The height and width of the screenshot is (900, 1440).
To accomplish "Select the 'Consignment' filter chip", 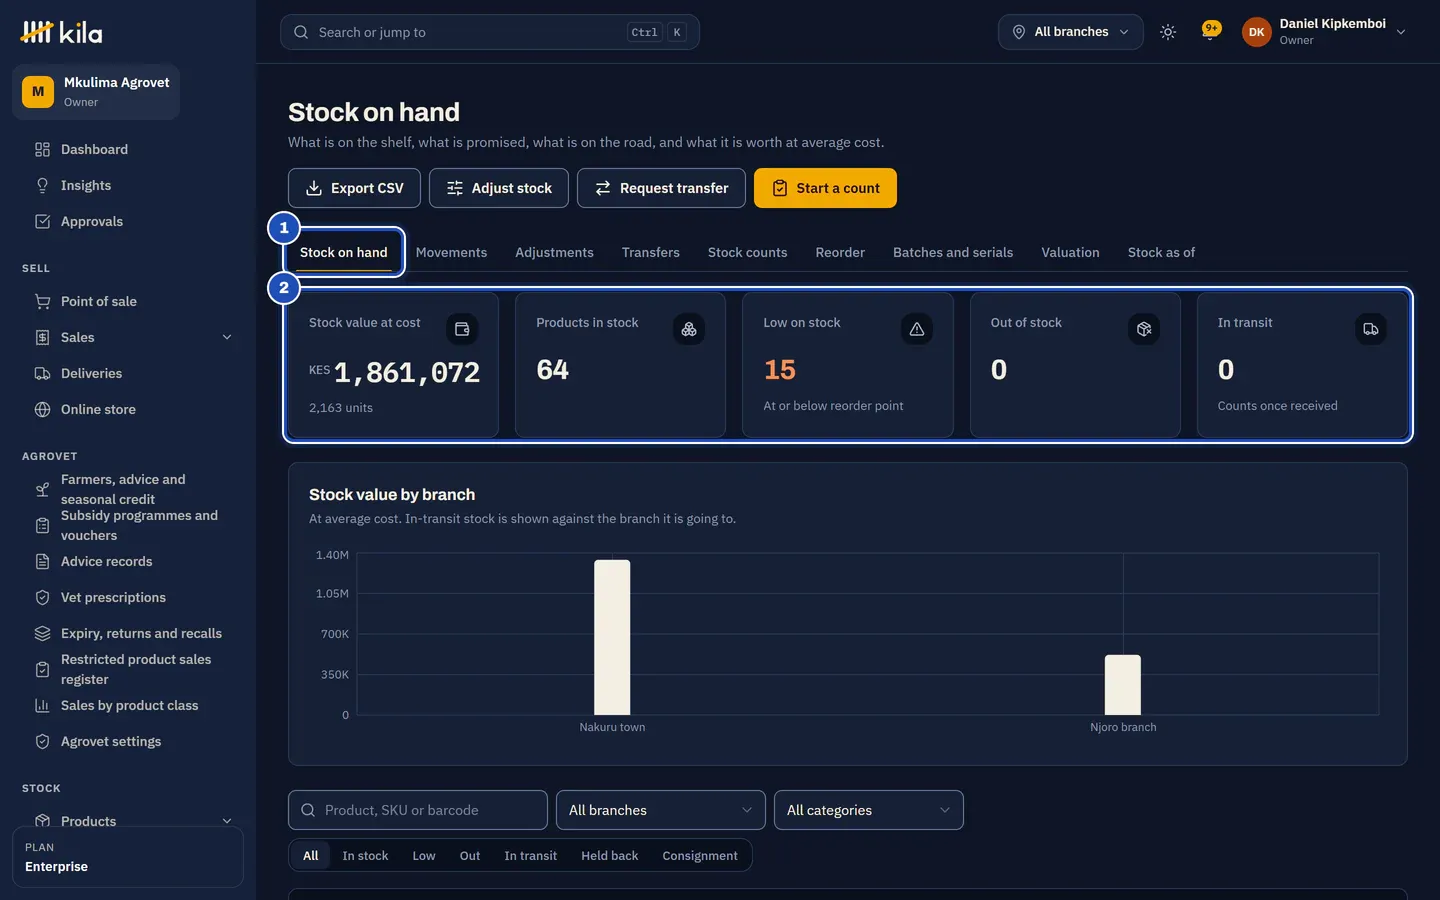I will (x=700, y=856).
